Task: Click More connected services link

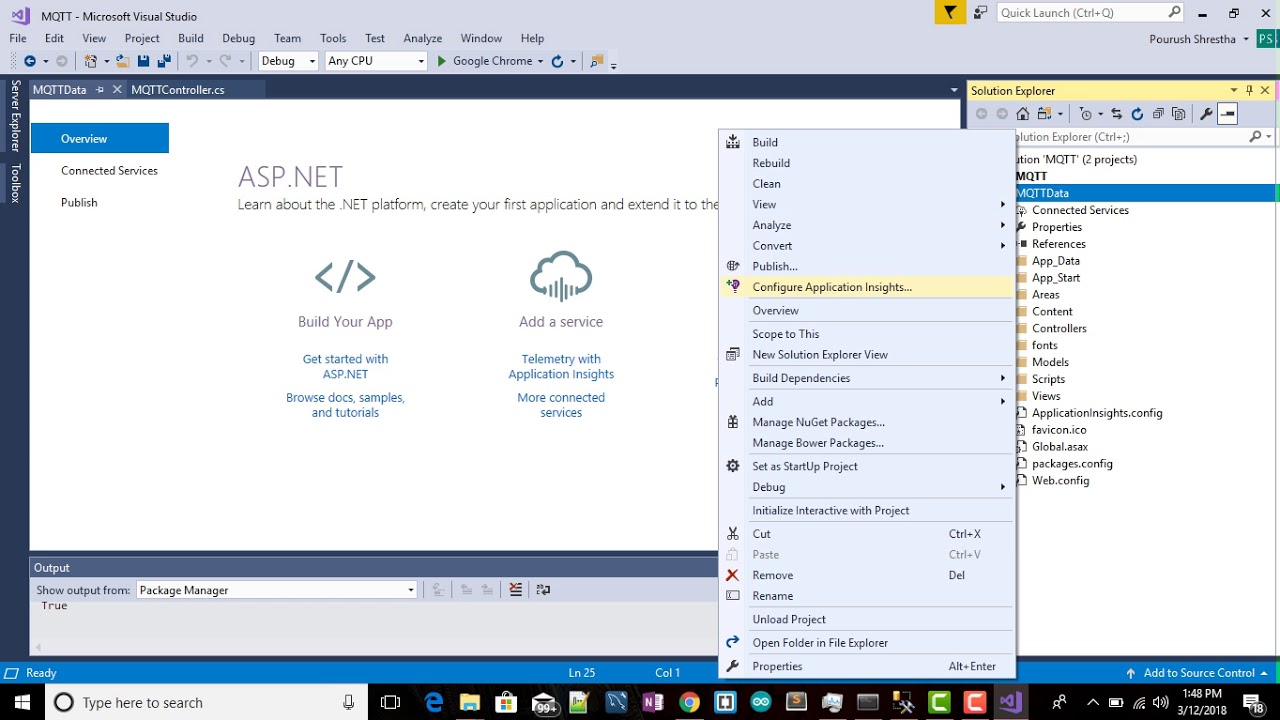Action: pyautogui.click(x=561, y=405)
